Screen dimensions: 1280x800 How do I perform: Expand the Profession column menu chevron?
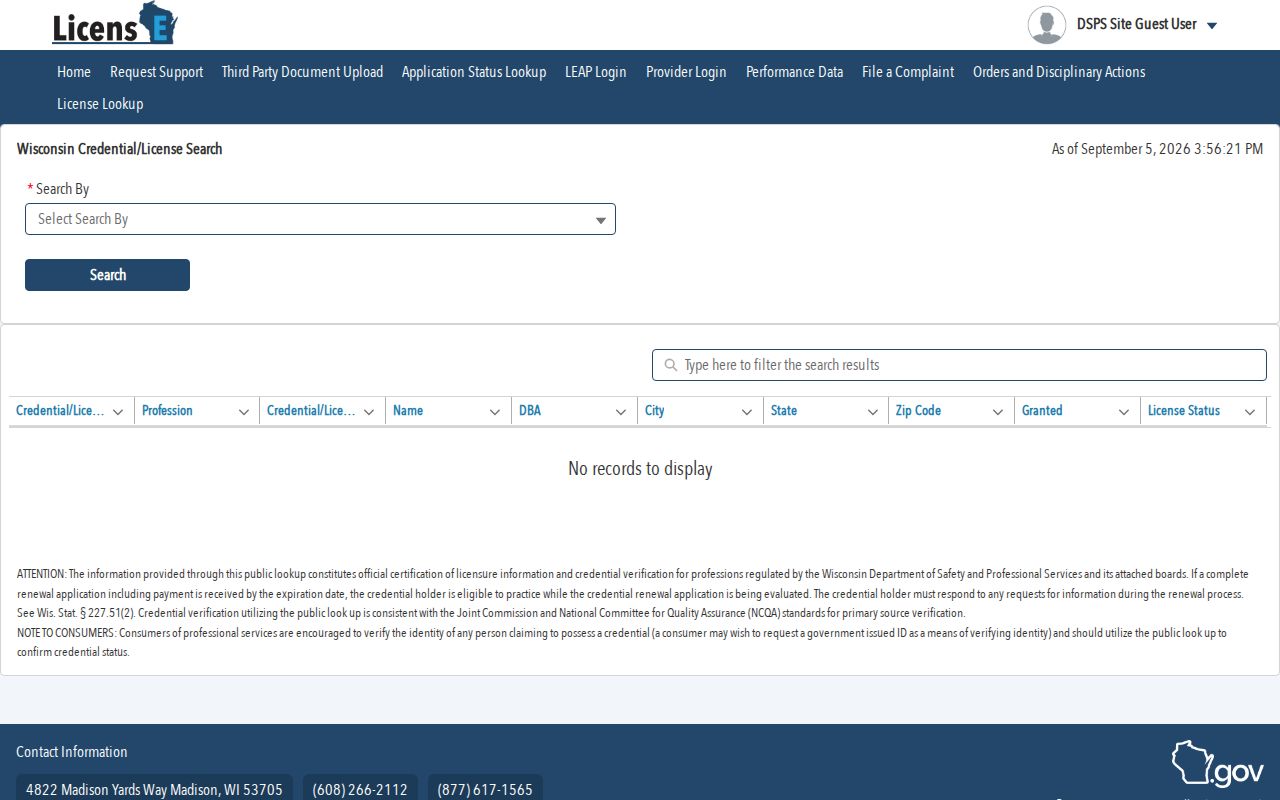click(x=244, y=412)
